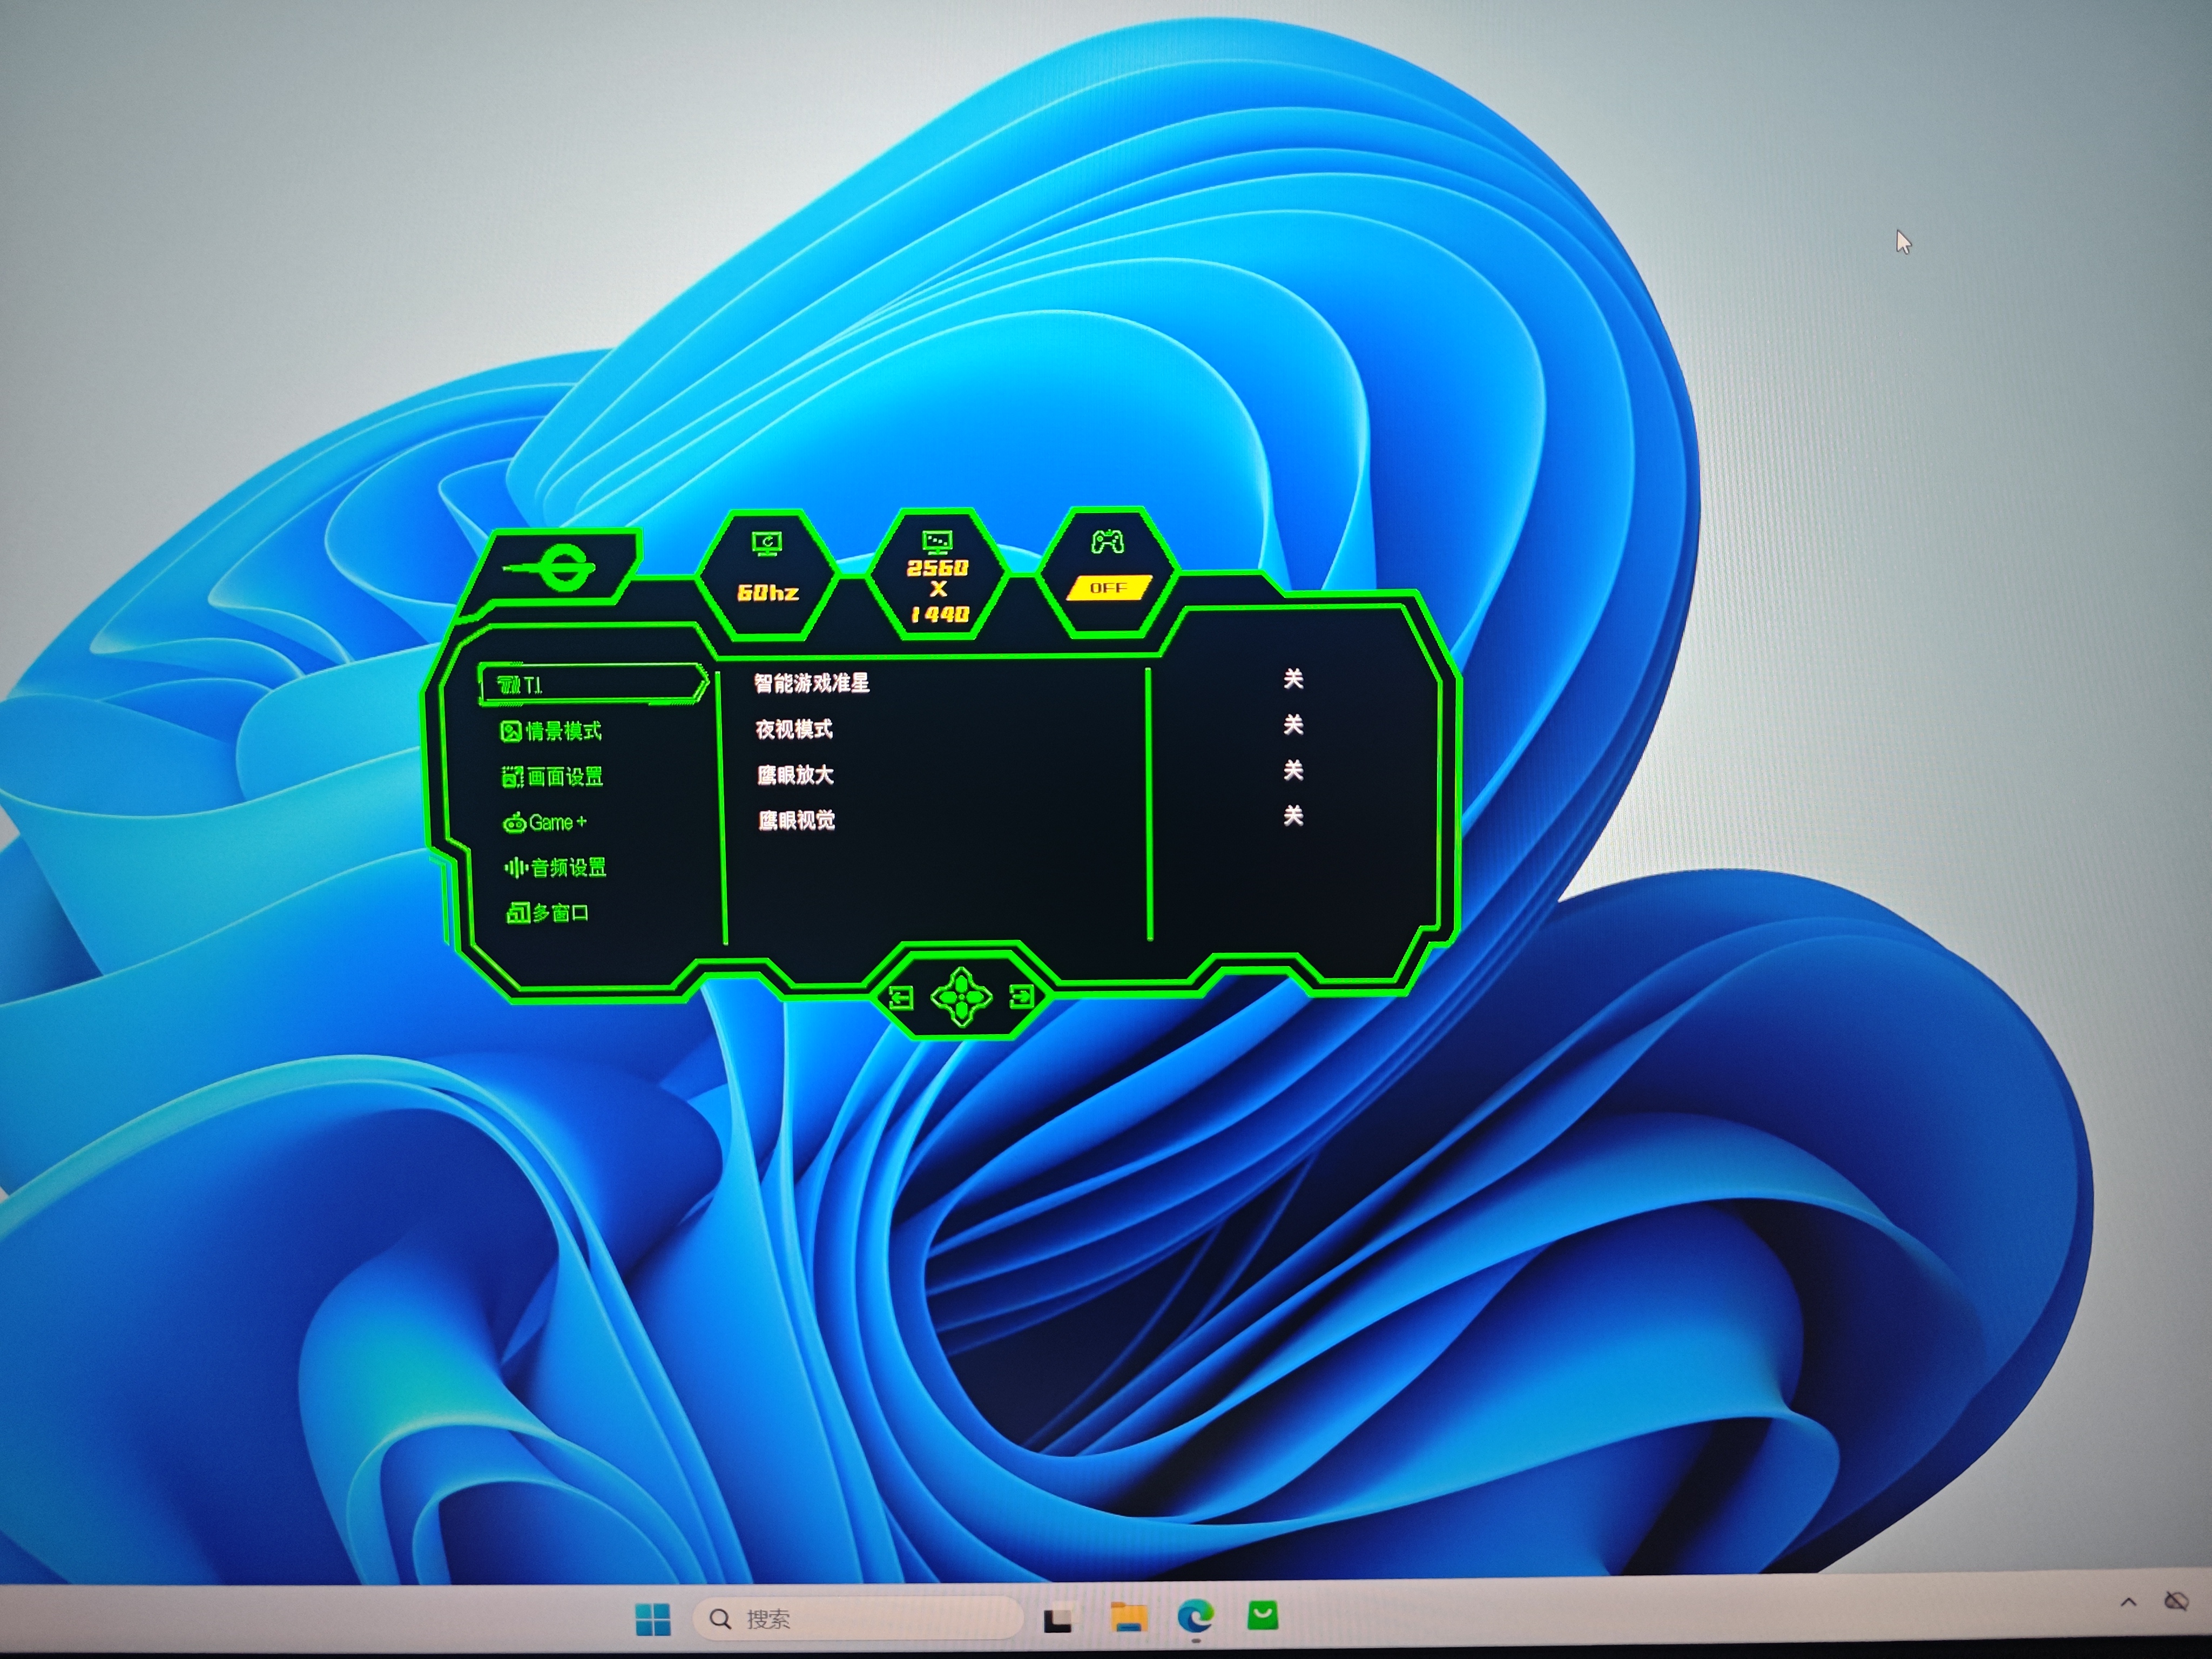The width and height of the screenshot is (2212, 1659).
Task: Click the left exit arrow icon
Action: [901, 997]
